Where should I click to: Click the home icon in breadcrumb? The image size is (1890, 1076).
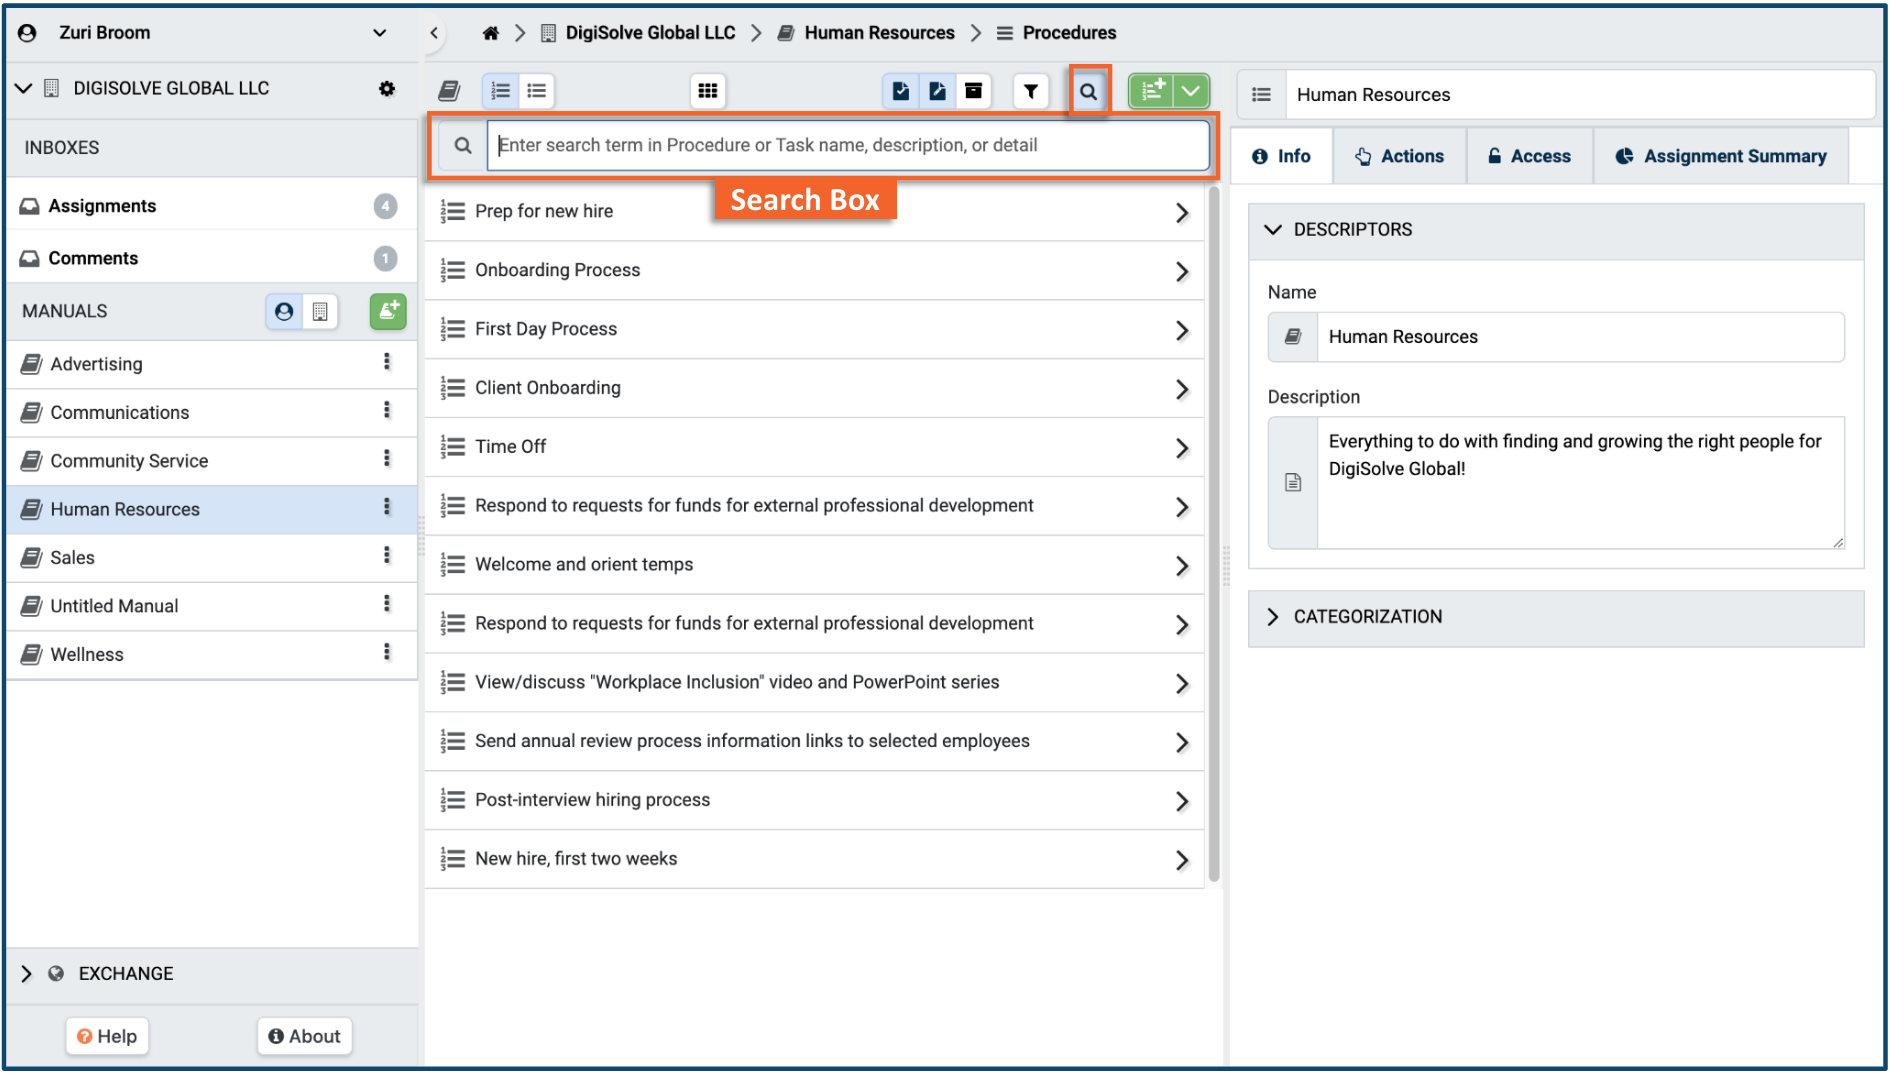coord(490,33)
